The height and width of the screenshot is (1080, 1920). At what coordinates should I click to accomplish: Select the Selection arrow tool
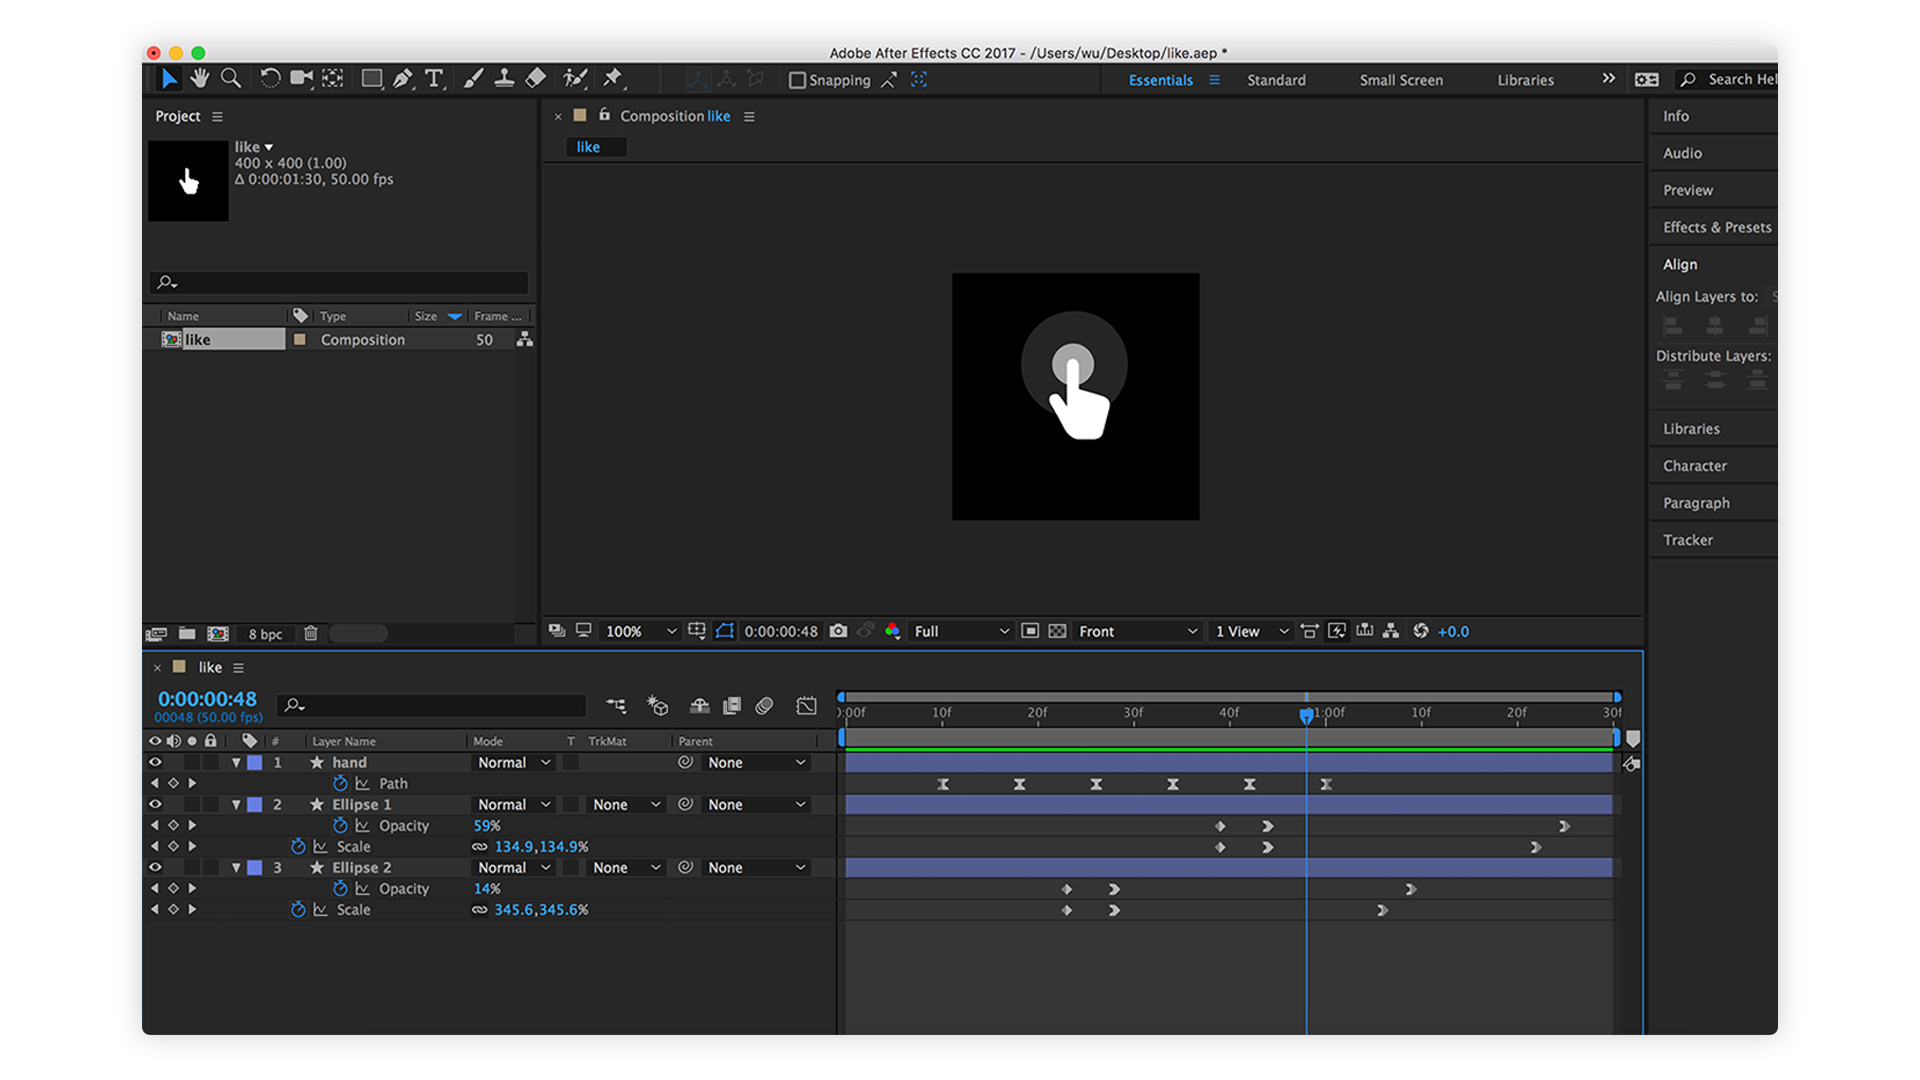tap(169, 79)
